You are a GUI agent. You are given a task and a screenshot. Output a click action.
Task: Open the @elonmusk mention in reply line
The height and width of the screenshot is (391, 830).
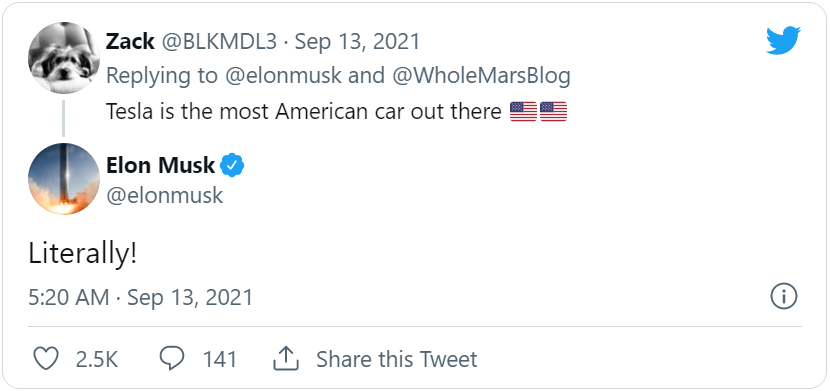[x=283, y=76]
